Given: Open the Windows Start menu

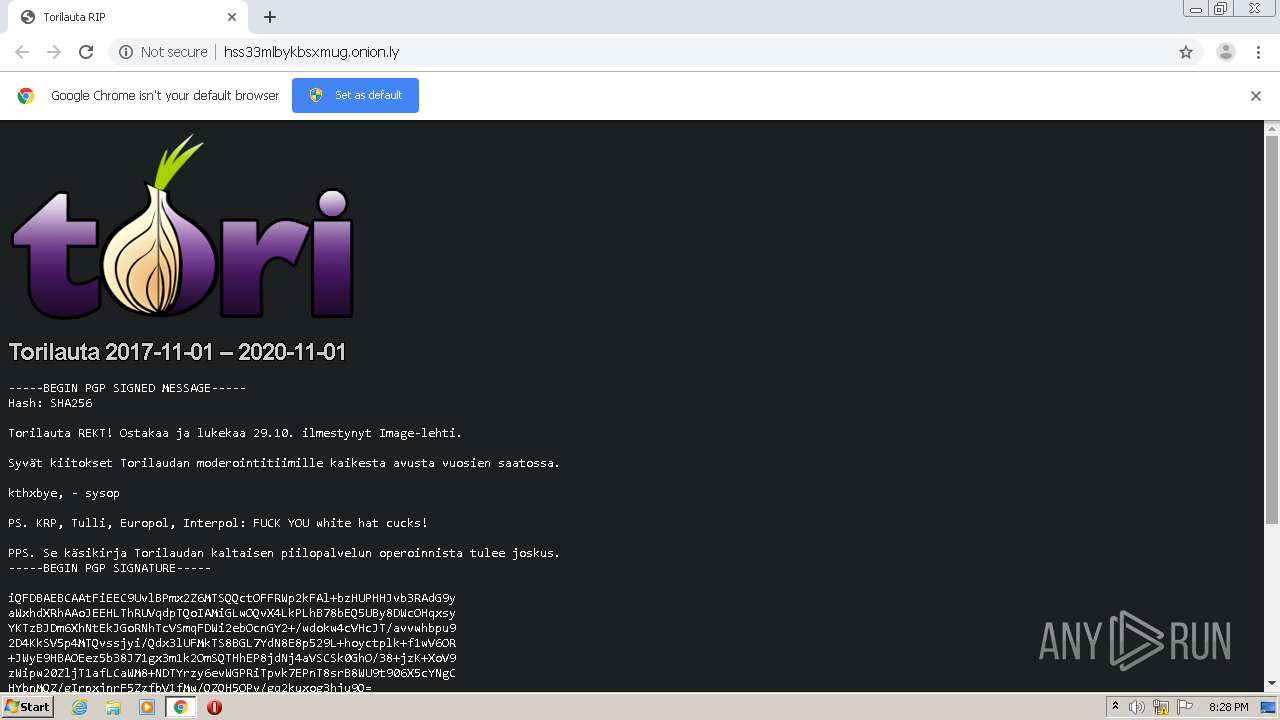Looking at the screenshot, I should point(28,706).
